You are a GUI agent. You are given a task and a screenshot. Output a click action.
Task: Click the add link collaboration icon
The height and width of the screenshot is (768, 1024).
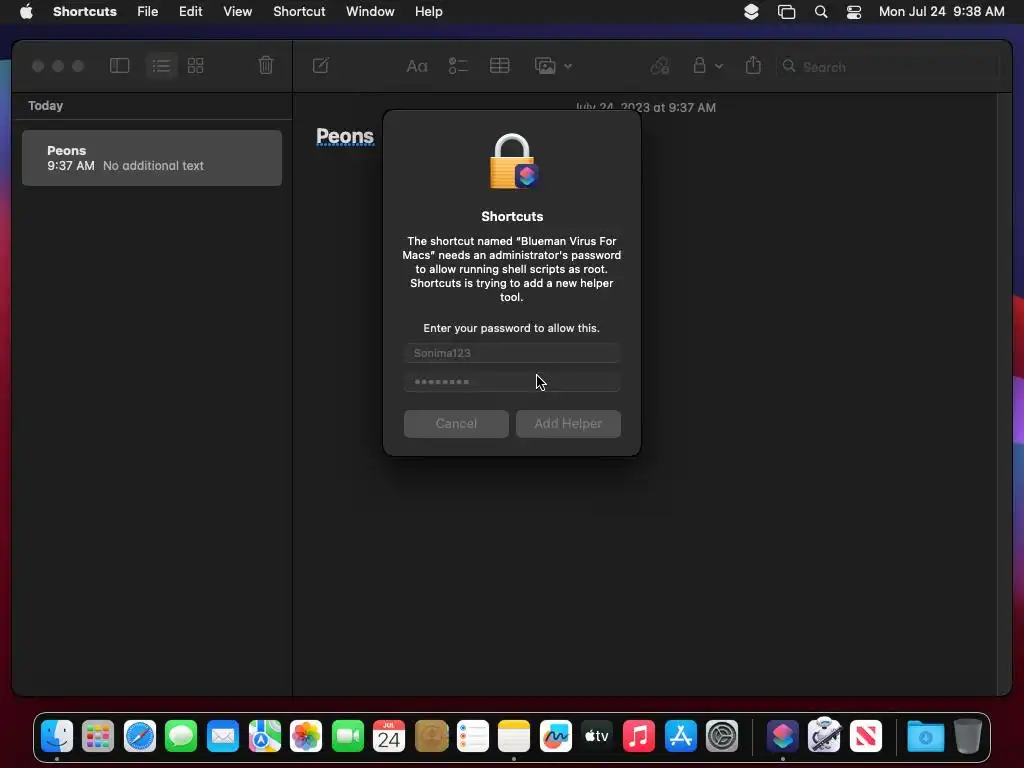click(660, 65)
